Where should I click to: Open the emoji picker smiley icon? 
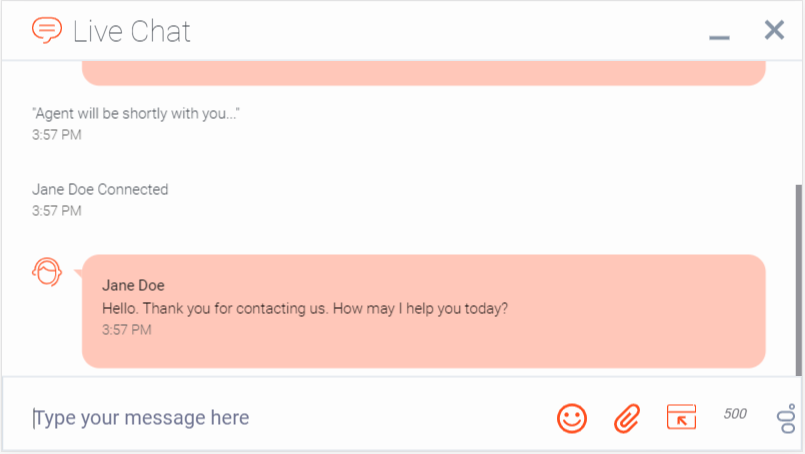coord(572,418)
